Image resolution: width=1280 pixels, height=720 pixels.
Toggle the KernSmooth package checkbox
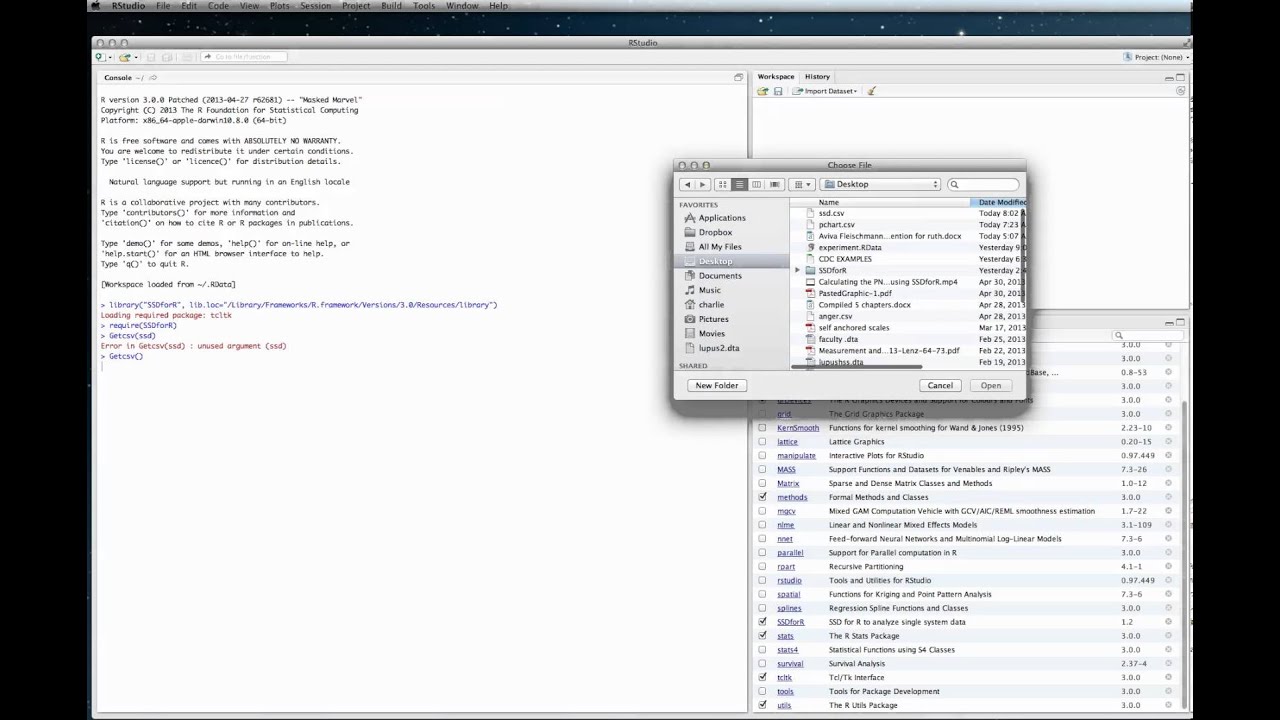(x=762, y=428)
